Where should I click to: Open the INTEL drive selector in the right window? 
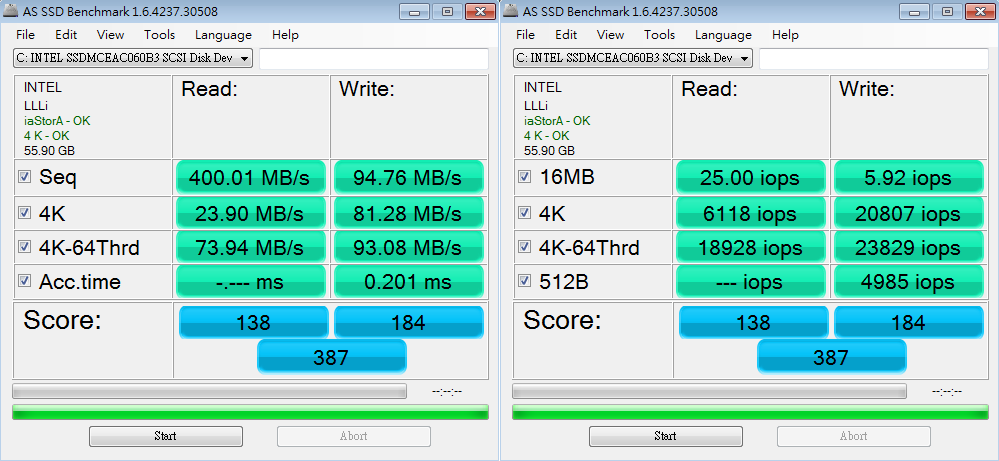click(x=744, y=58)
